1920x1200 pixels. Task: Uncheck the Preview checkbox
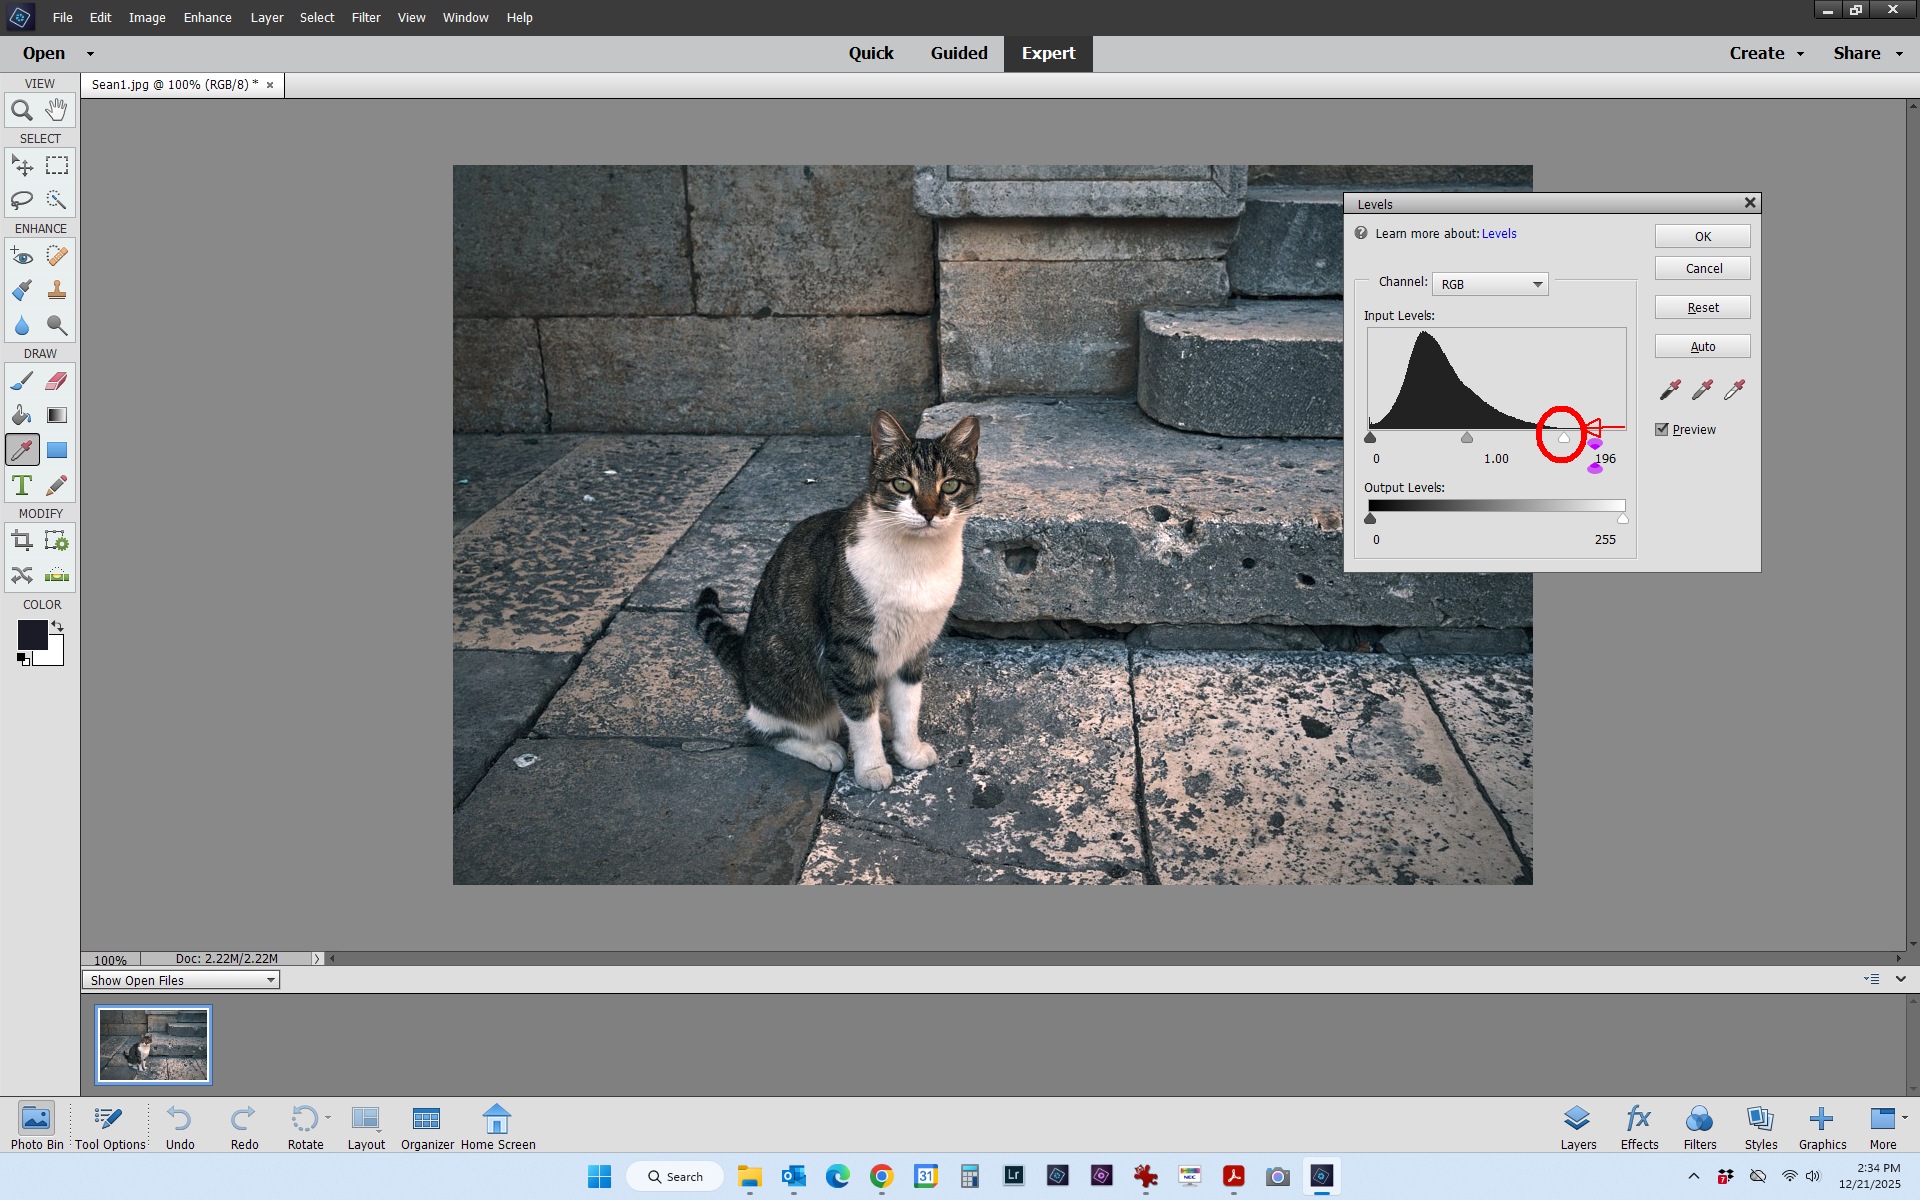pyautogui.click(x=1662, y=429)
